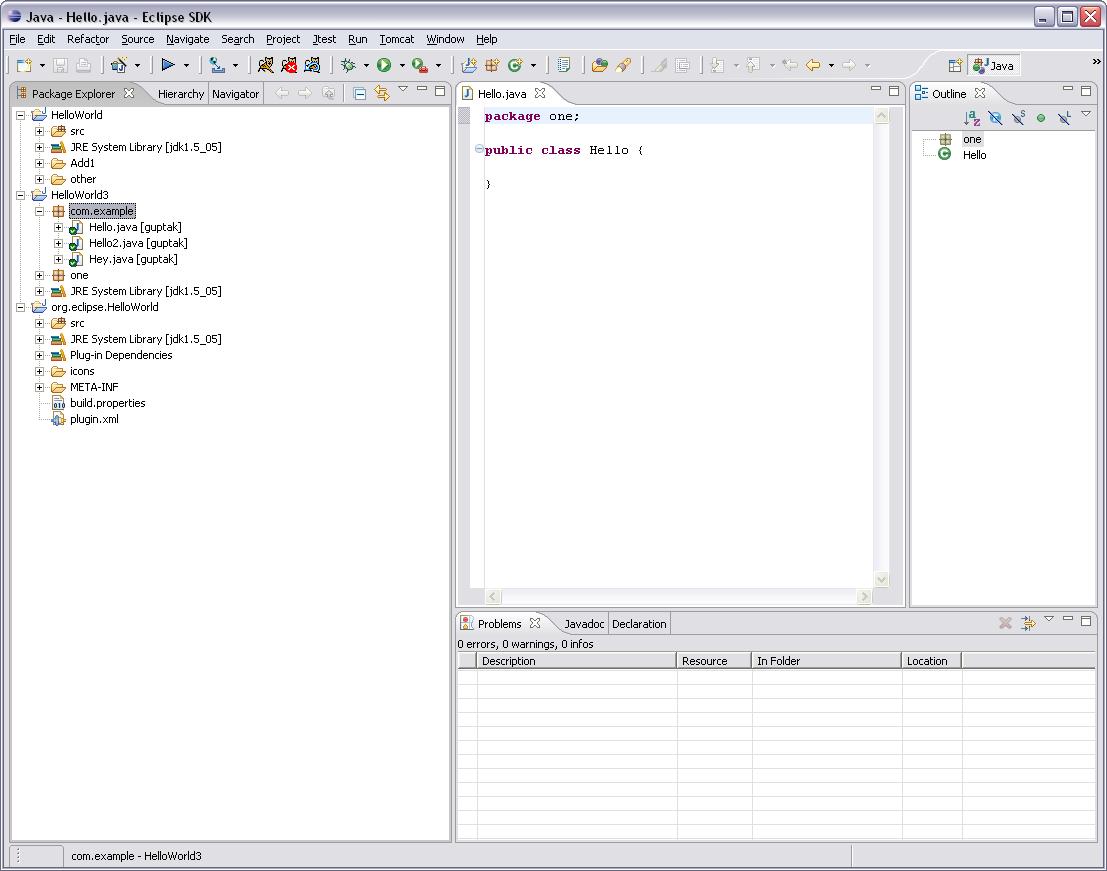Open the Tomcat menu
Image resolution: width=1107 pixels, height=871 pixels.
(397, 40)
